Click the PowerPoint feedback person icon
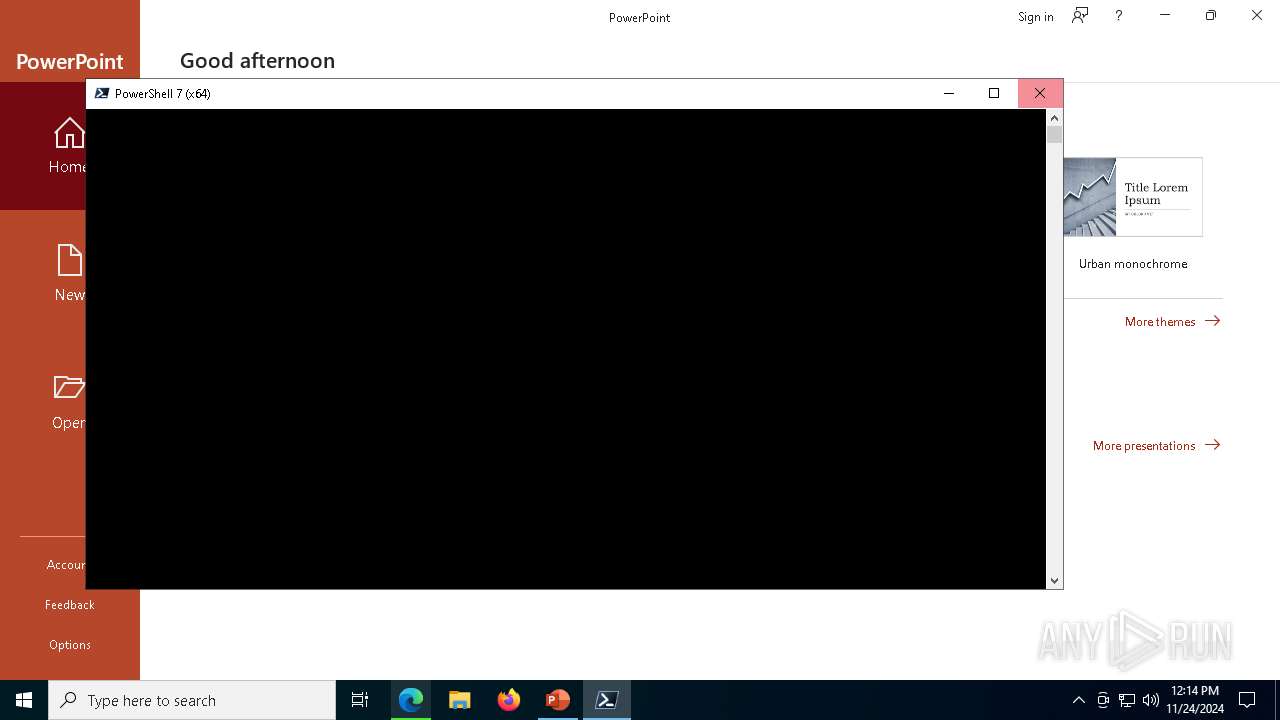This screenshot has width=1280, height=720. 1080,15
